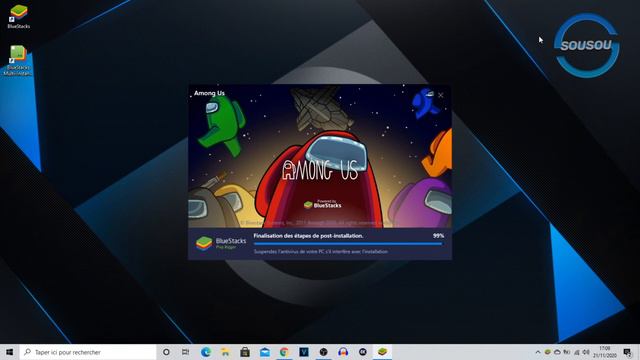Open the BlueStacks Multi-Instance desktop shortcut
The image size is (640, 360).
(18, 60)
